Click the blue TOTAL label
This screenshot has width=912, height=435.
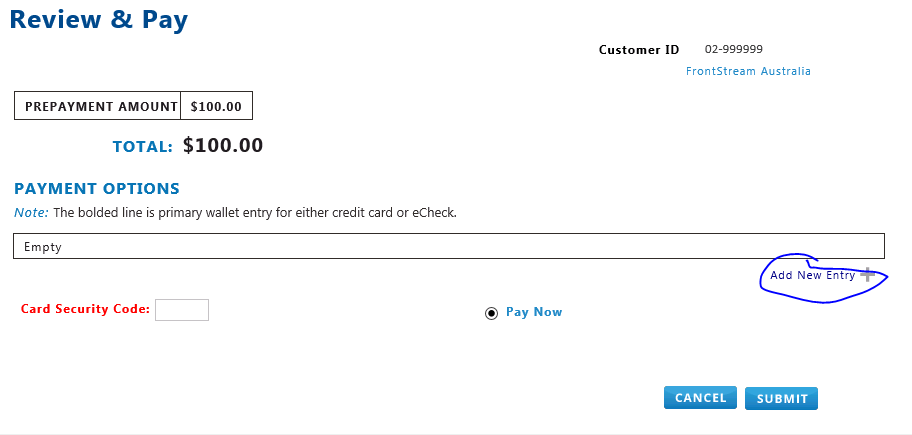[143, 147]
